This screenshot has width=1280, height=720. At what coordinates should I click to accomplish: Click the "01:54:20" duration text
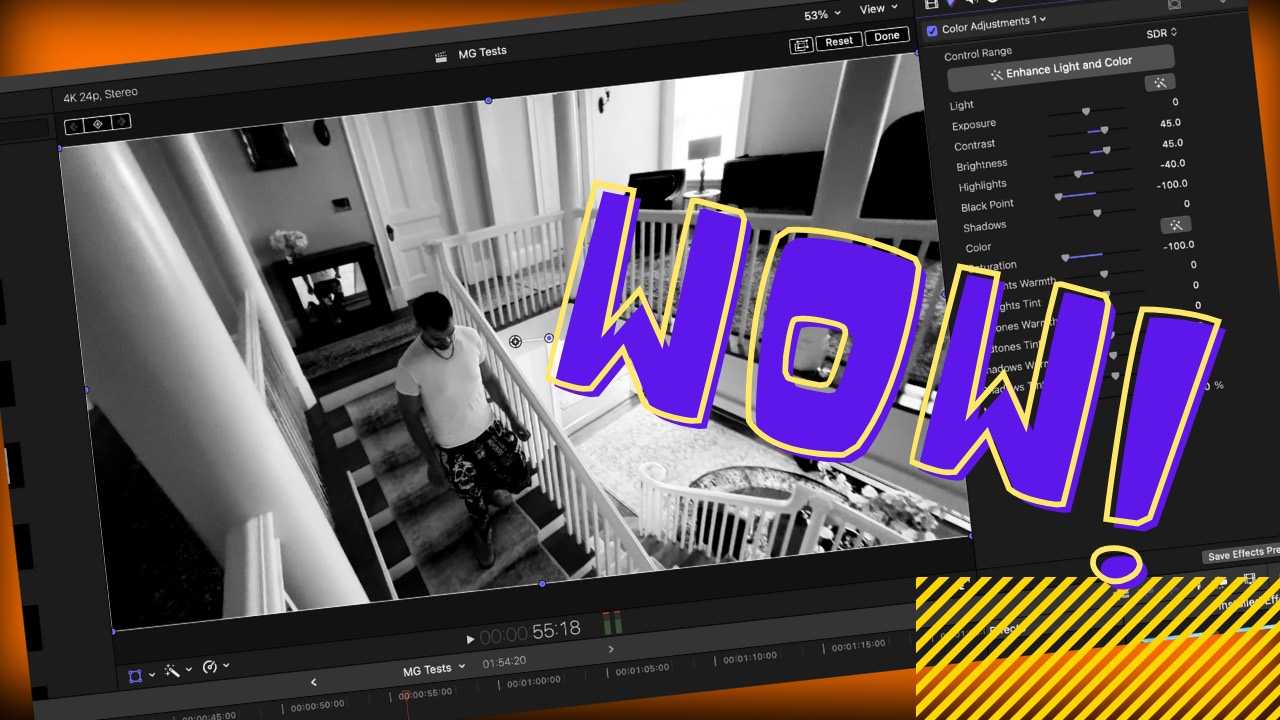pyautogui.click(x=504, y=662)
